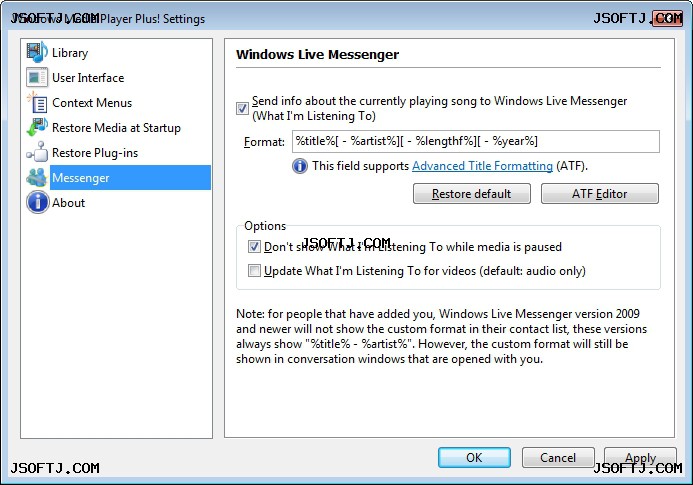Image resolution: width=693 pixels, height=485 pixels.
Task: Click the Restore default button
Action: [472, 194]
